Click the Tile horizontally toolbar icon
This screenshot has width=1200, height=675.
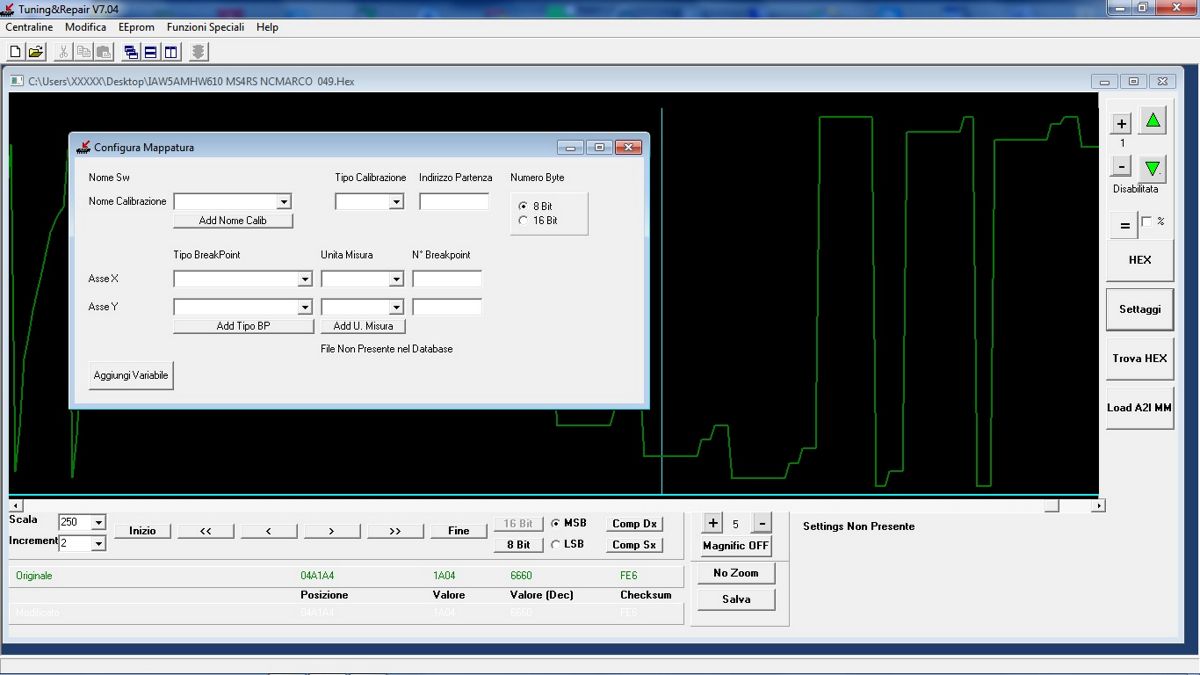(150, 52)
